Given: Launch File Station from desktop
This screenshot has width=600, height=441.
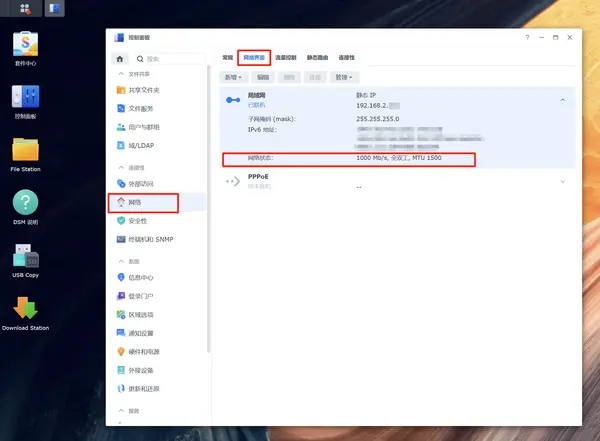Looking at the screenshot, I should 25,155.
